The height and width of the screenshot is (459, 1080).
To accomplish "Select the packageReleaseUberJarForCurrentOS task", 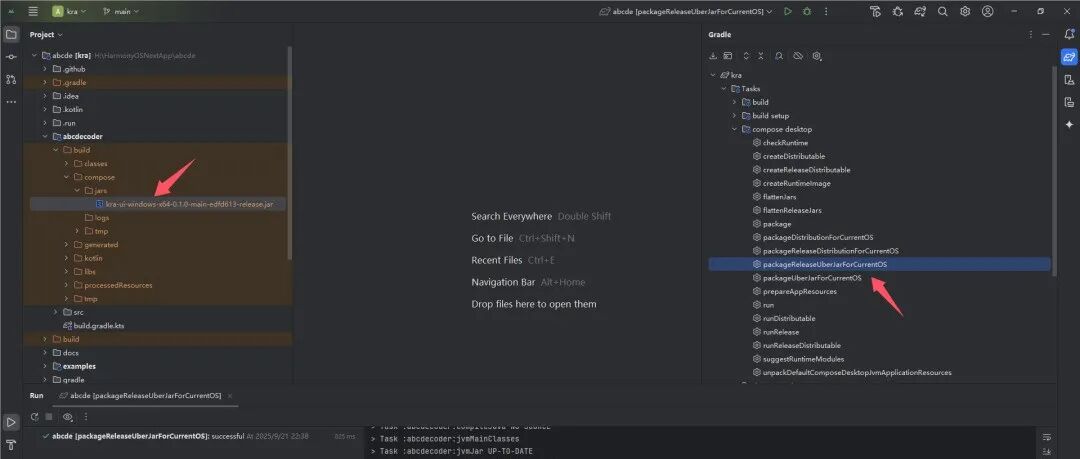I will coord(880,264).
